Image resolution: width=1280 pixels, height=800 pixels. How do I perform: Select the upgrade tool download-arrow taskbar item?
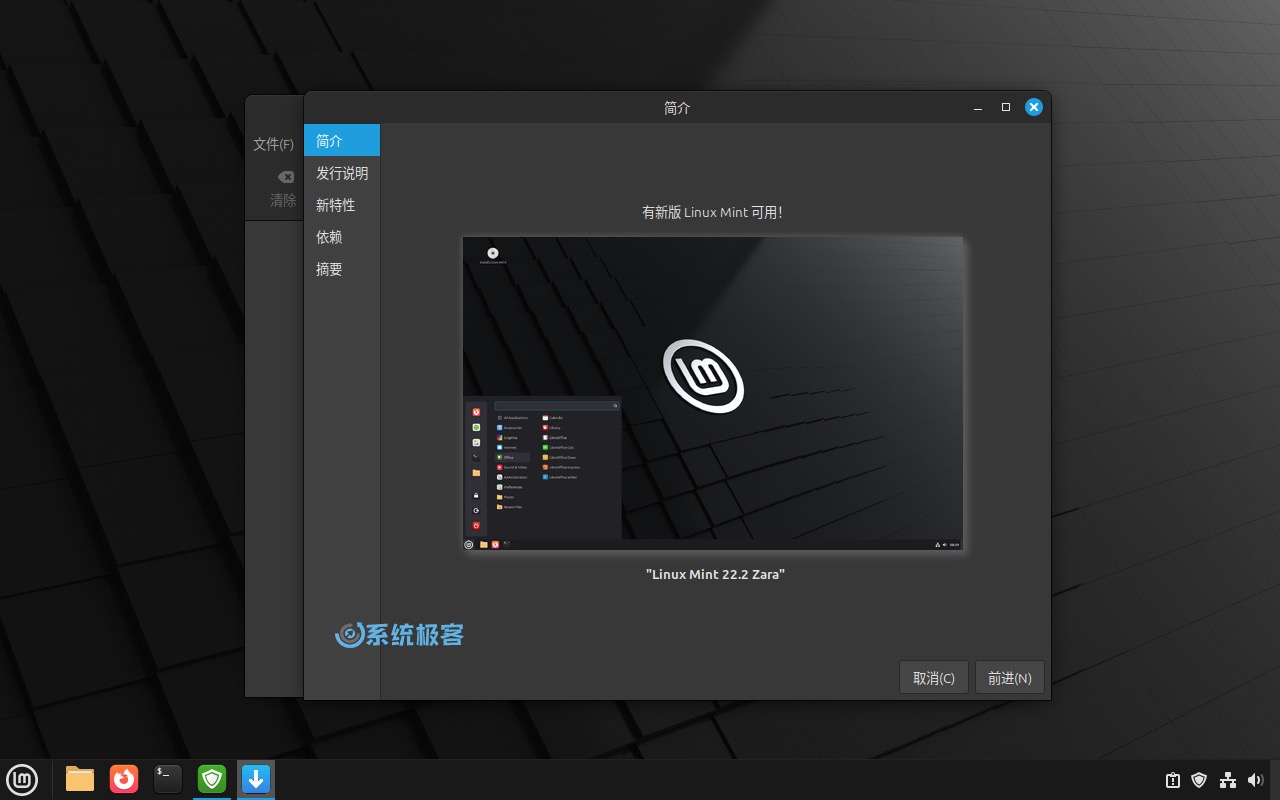[x=256, y=779]
